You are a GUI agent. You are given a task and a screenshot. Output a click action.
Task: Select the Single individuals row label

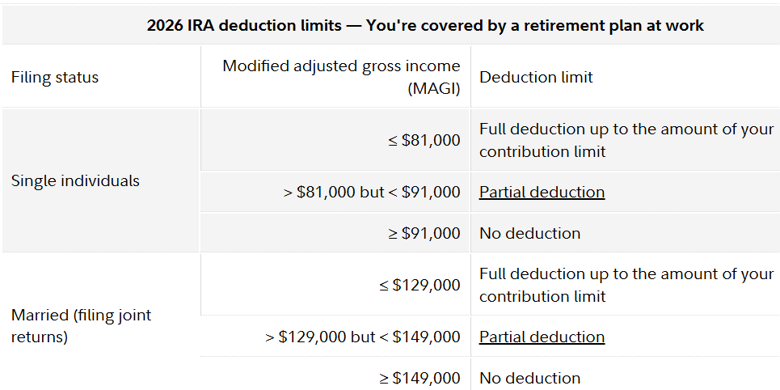tap(75, 181)
